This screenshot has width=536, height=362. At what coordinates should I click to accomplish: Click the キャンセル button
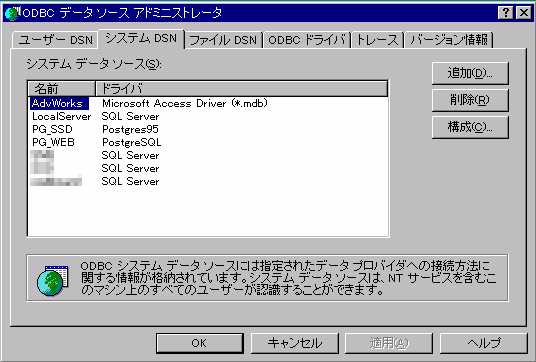[x=295, y=343]
